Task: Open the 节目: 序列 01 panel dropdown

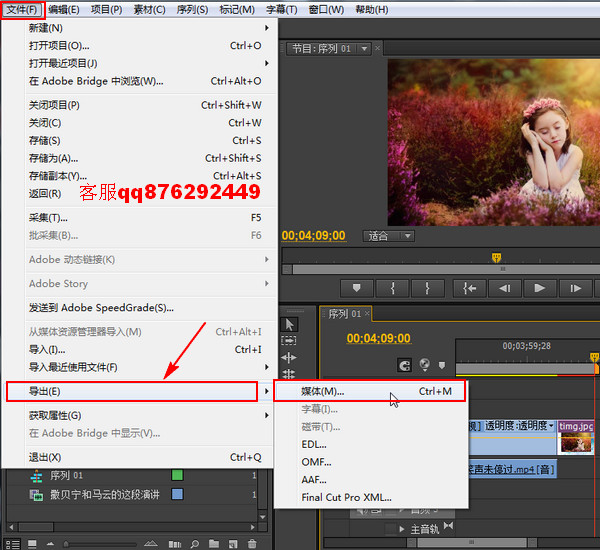Action: (365, 48)
